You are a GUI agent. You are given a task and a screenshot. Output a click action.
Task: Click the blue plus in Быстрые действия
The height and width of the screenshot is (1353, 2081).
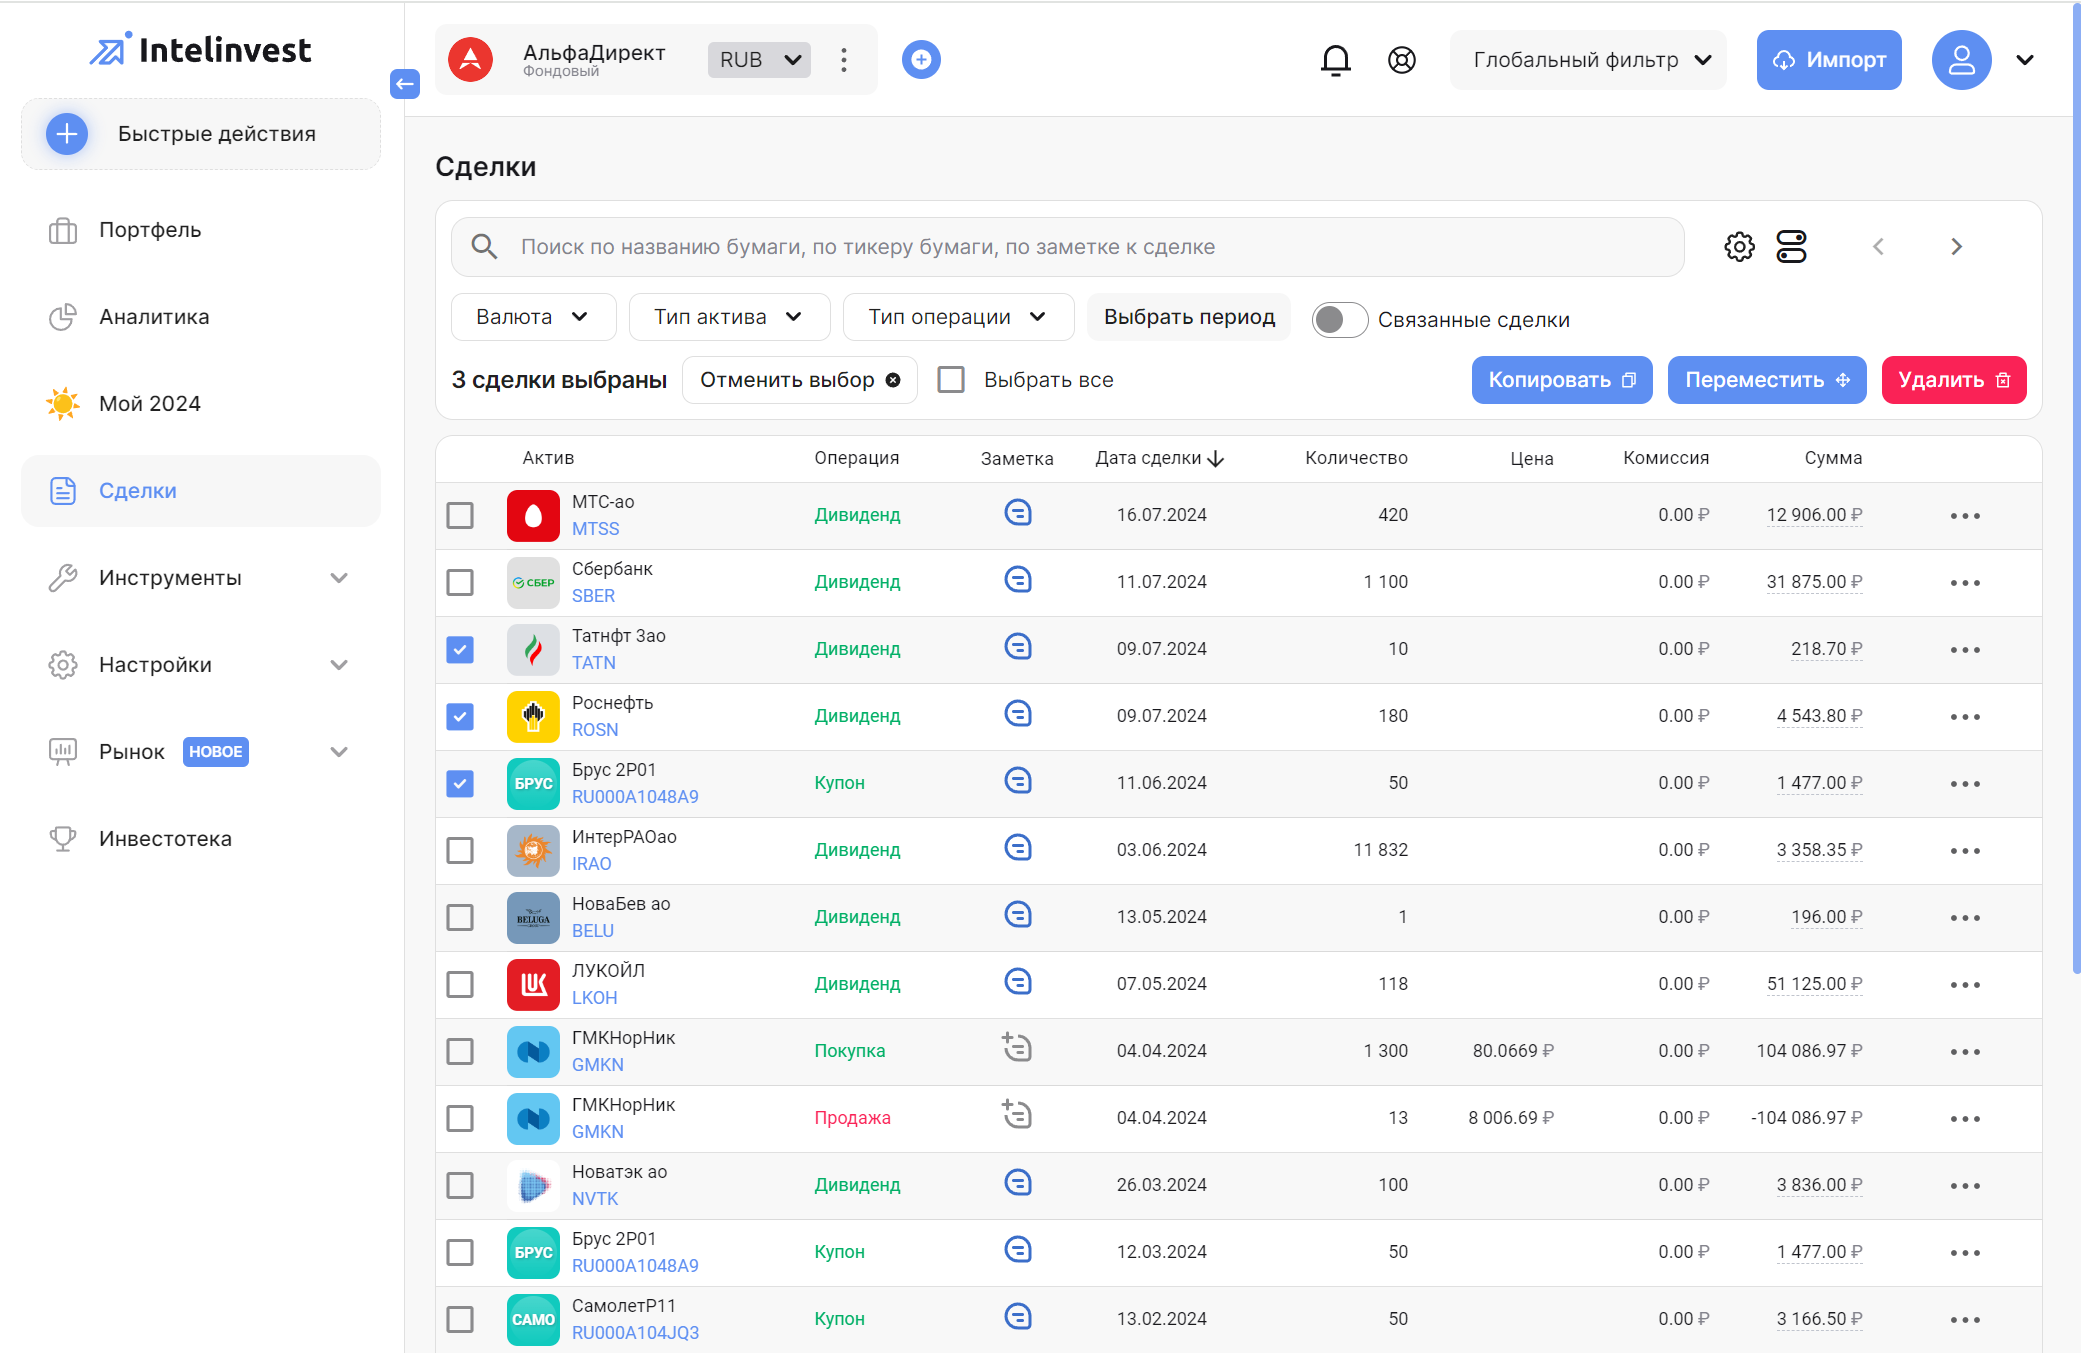(x=67, y=134)
